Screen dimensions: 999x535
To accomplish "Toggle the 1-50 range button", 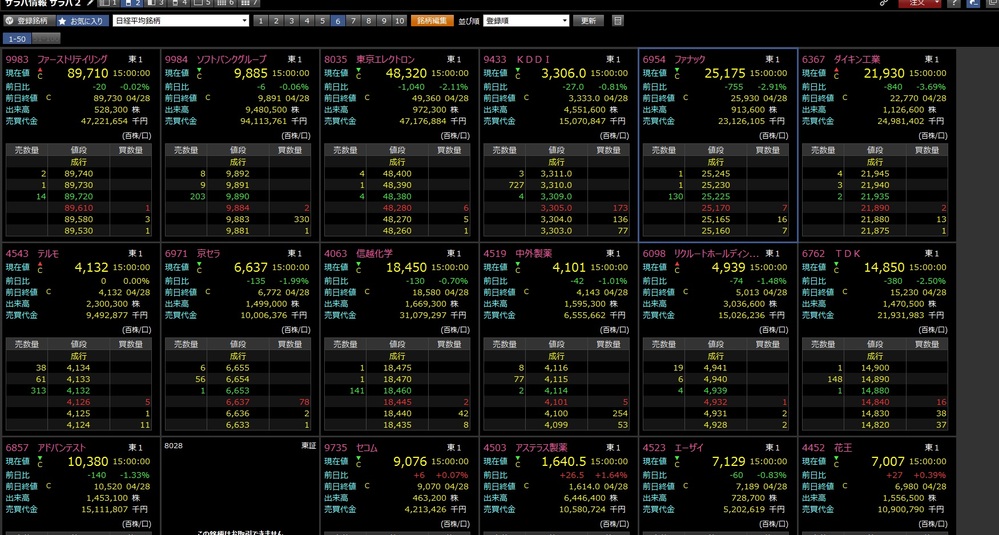I will coord(17,38).
